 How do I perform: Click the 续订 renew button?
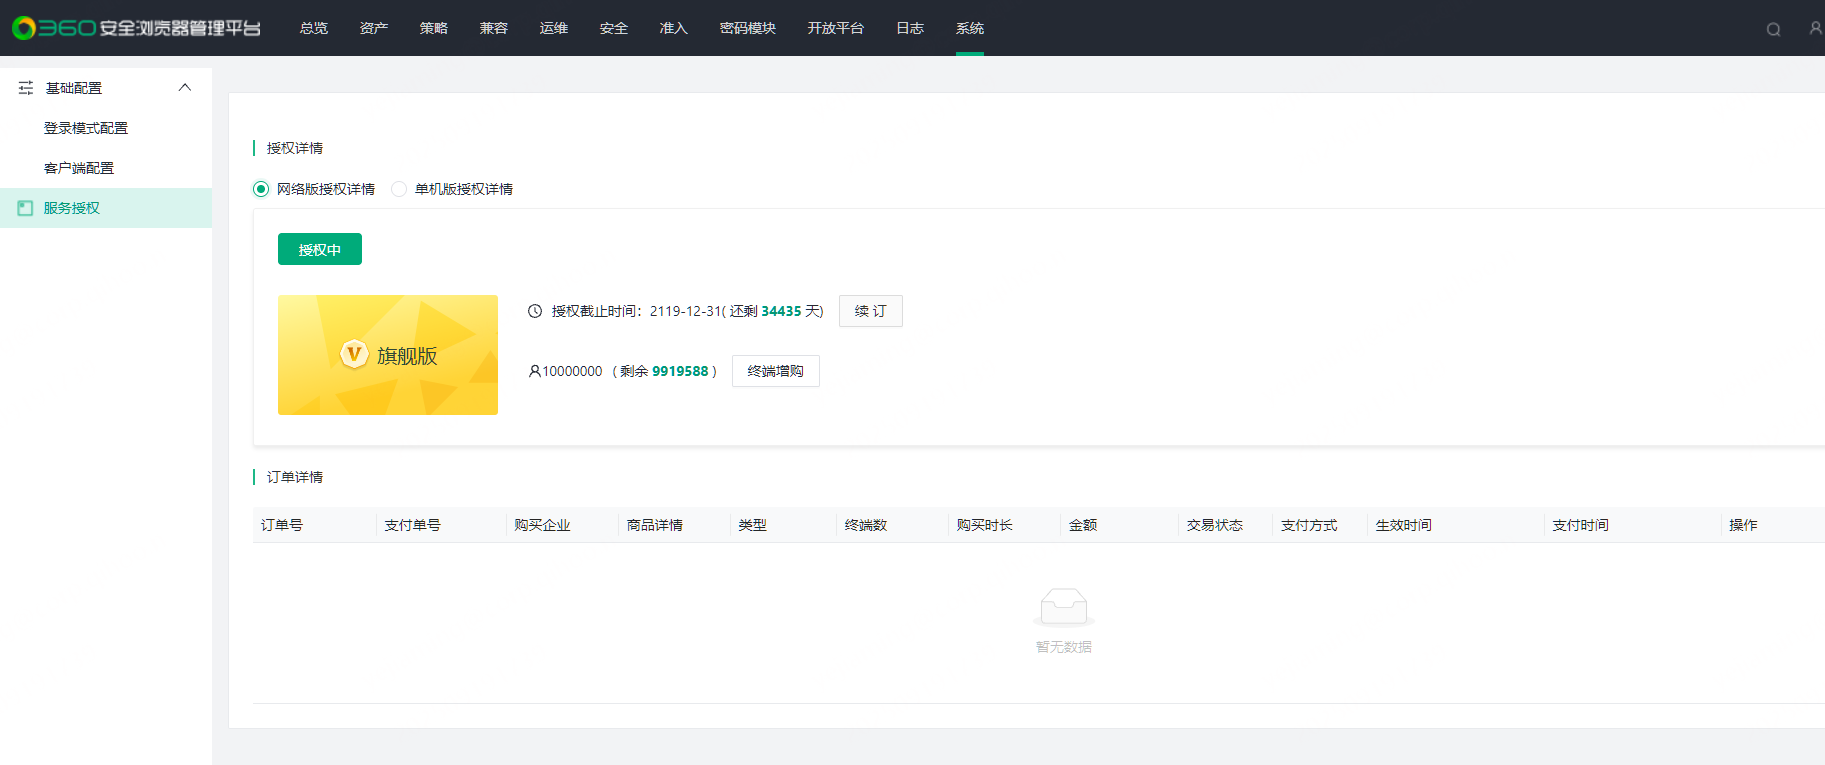point(870,311)
